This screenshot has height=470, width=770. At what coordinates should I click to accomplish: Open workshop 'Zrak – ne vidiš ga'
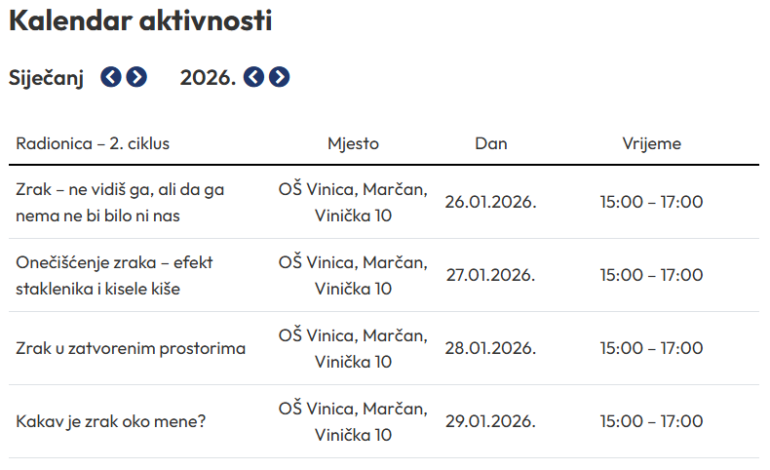coord(120,201)
